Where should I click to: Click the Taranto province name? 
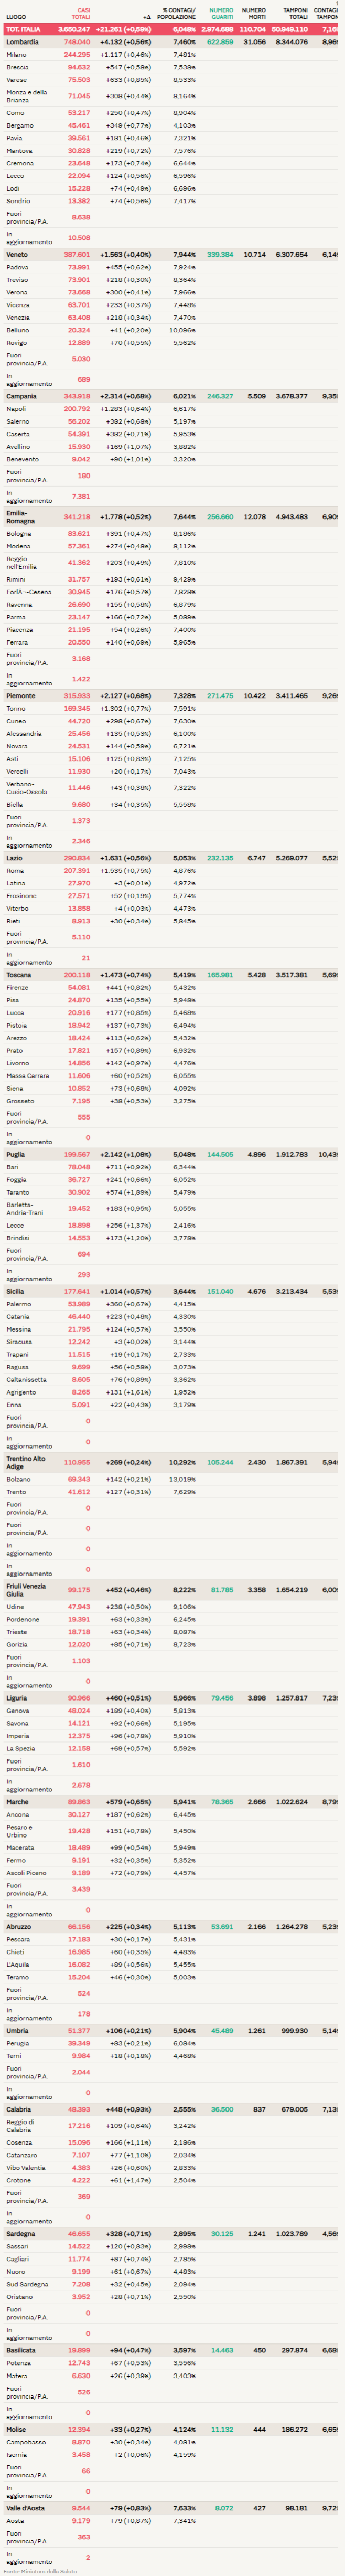pos(18,1192)
